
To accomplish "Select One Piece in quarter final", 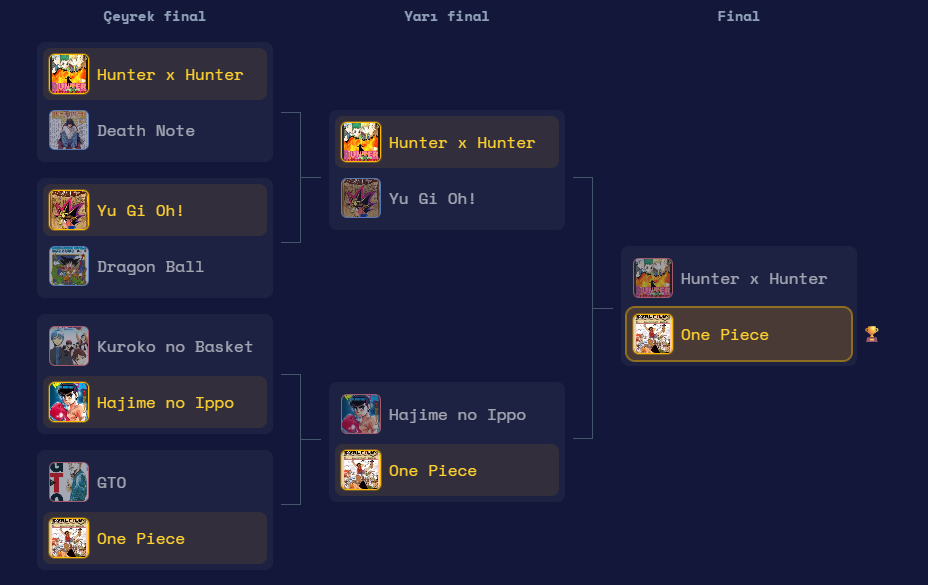I will 155,538.
